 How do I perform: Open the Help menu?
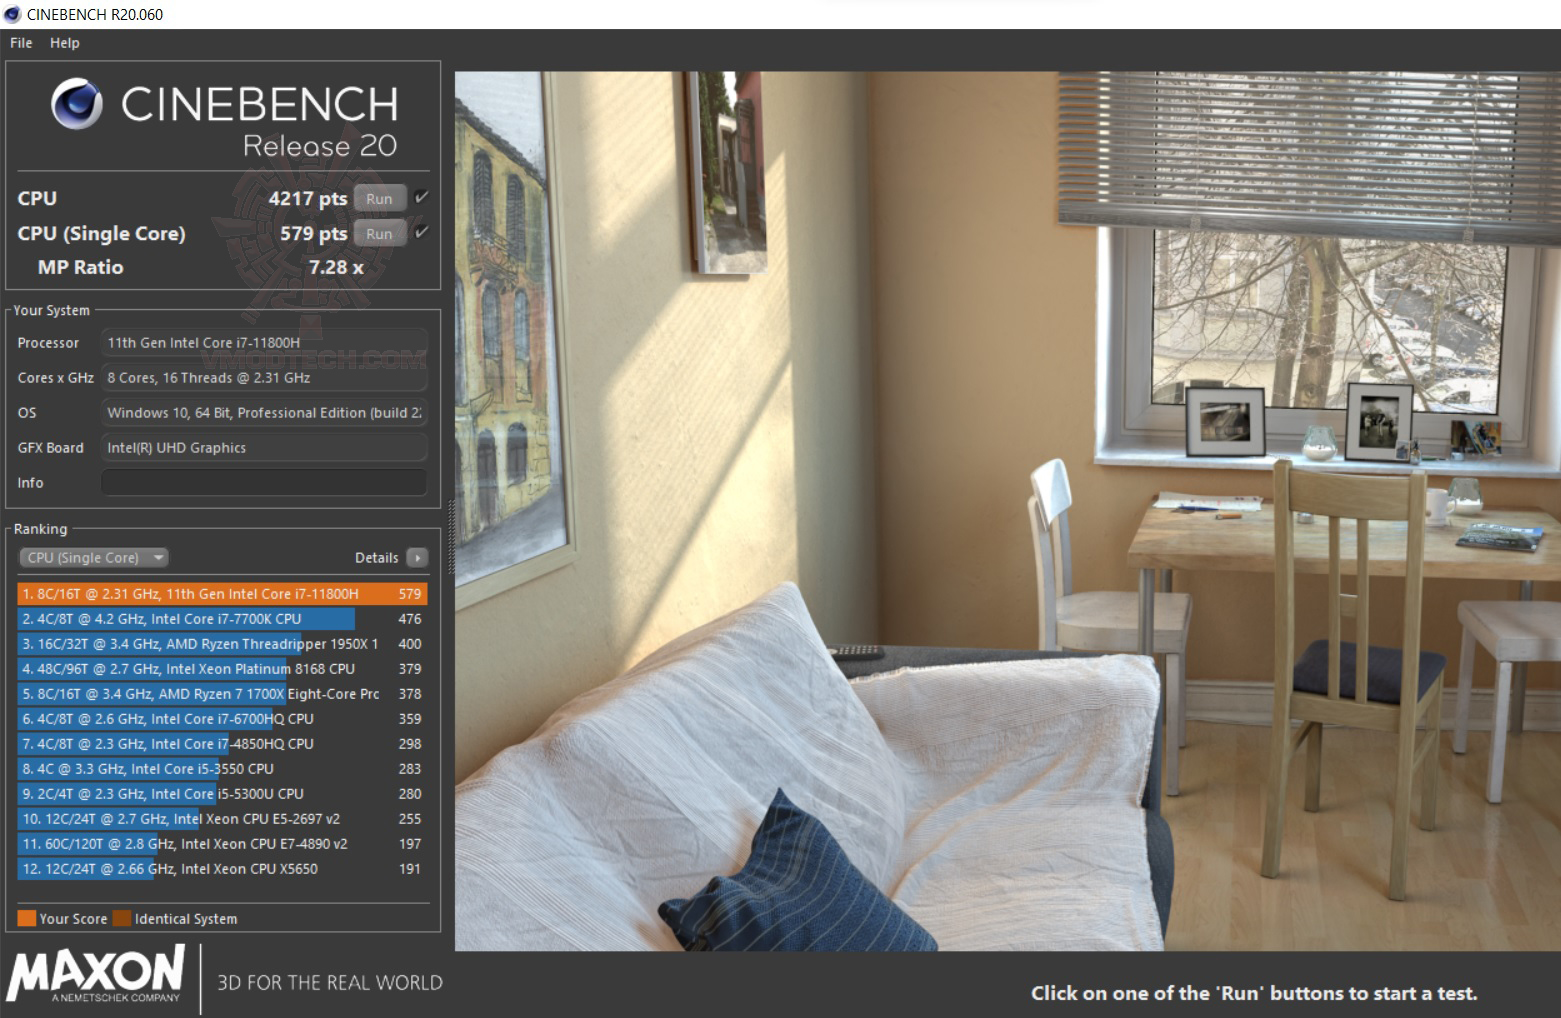tap(65, 43)
